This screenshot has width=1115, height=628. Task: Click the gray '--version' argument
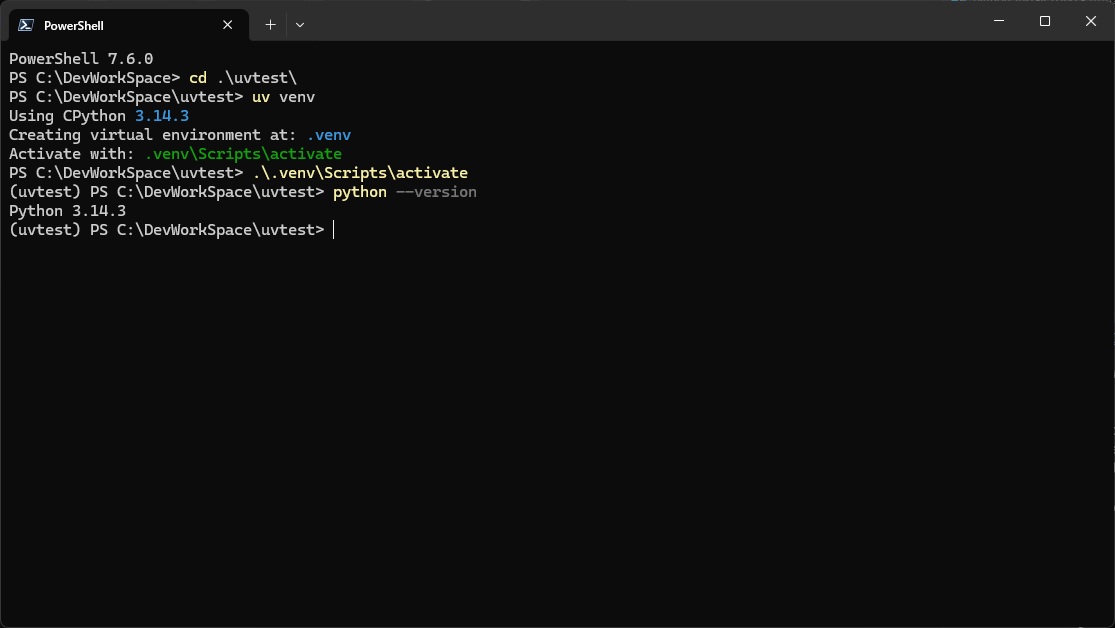coord(436,192)
